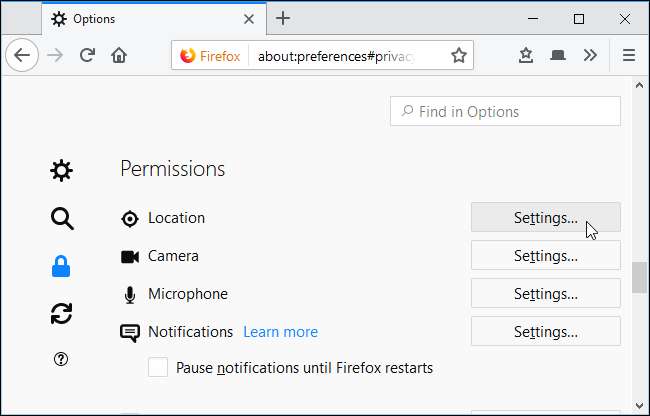This screenshot has height=416, width=650.
Task: Select the Options tab
Action: (140, 19)
